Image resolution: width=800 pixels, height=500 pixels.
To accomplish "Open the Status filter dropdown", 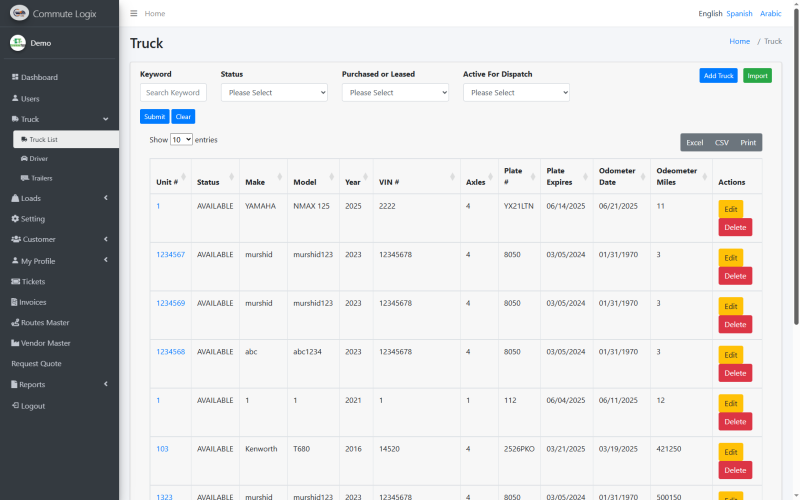I will click(x=274, y=92).
